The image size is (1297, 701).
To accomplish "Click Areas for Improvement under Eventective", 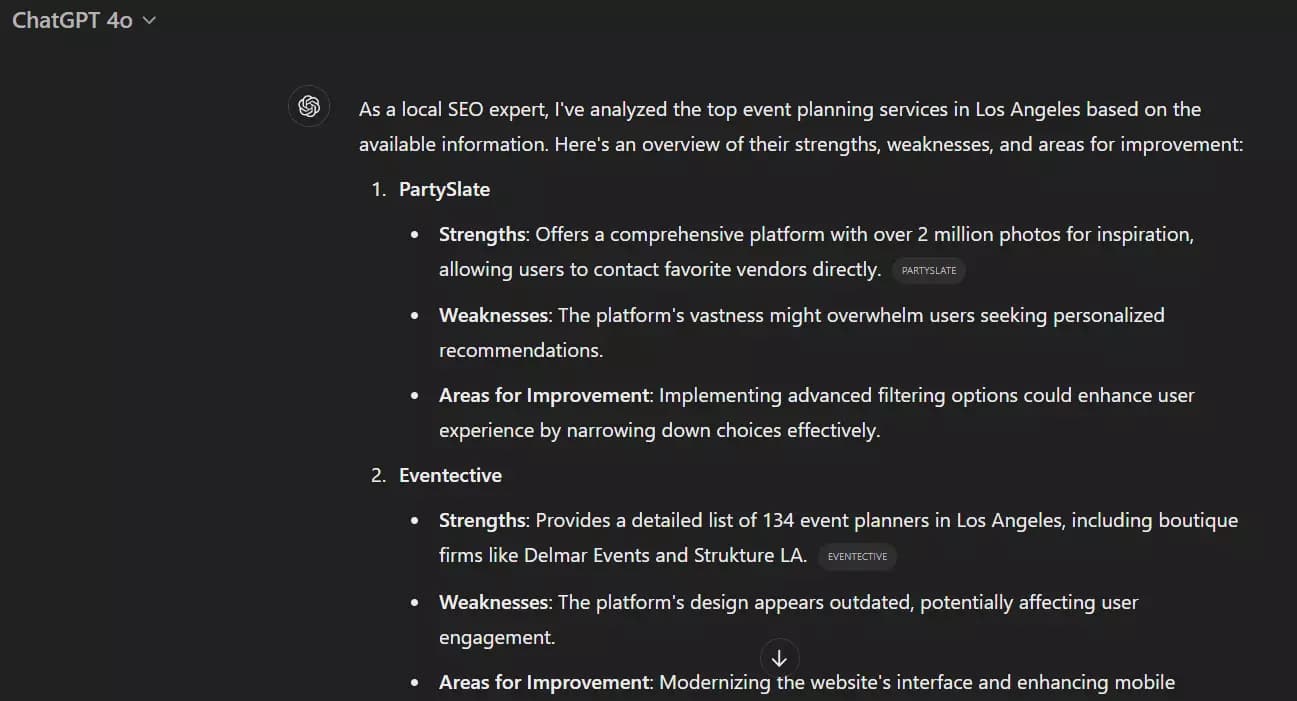I will pos(544,682).
